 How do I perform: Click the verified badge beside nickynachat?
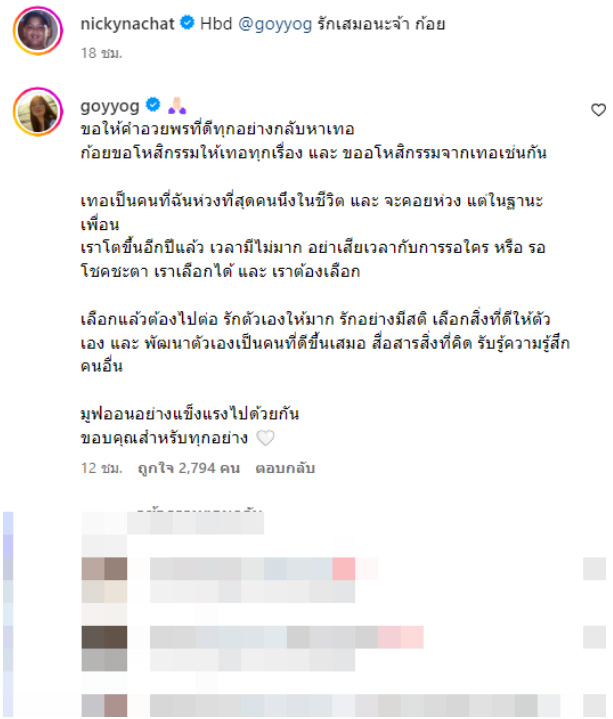coord(187,22)
